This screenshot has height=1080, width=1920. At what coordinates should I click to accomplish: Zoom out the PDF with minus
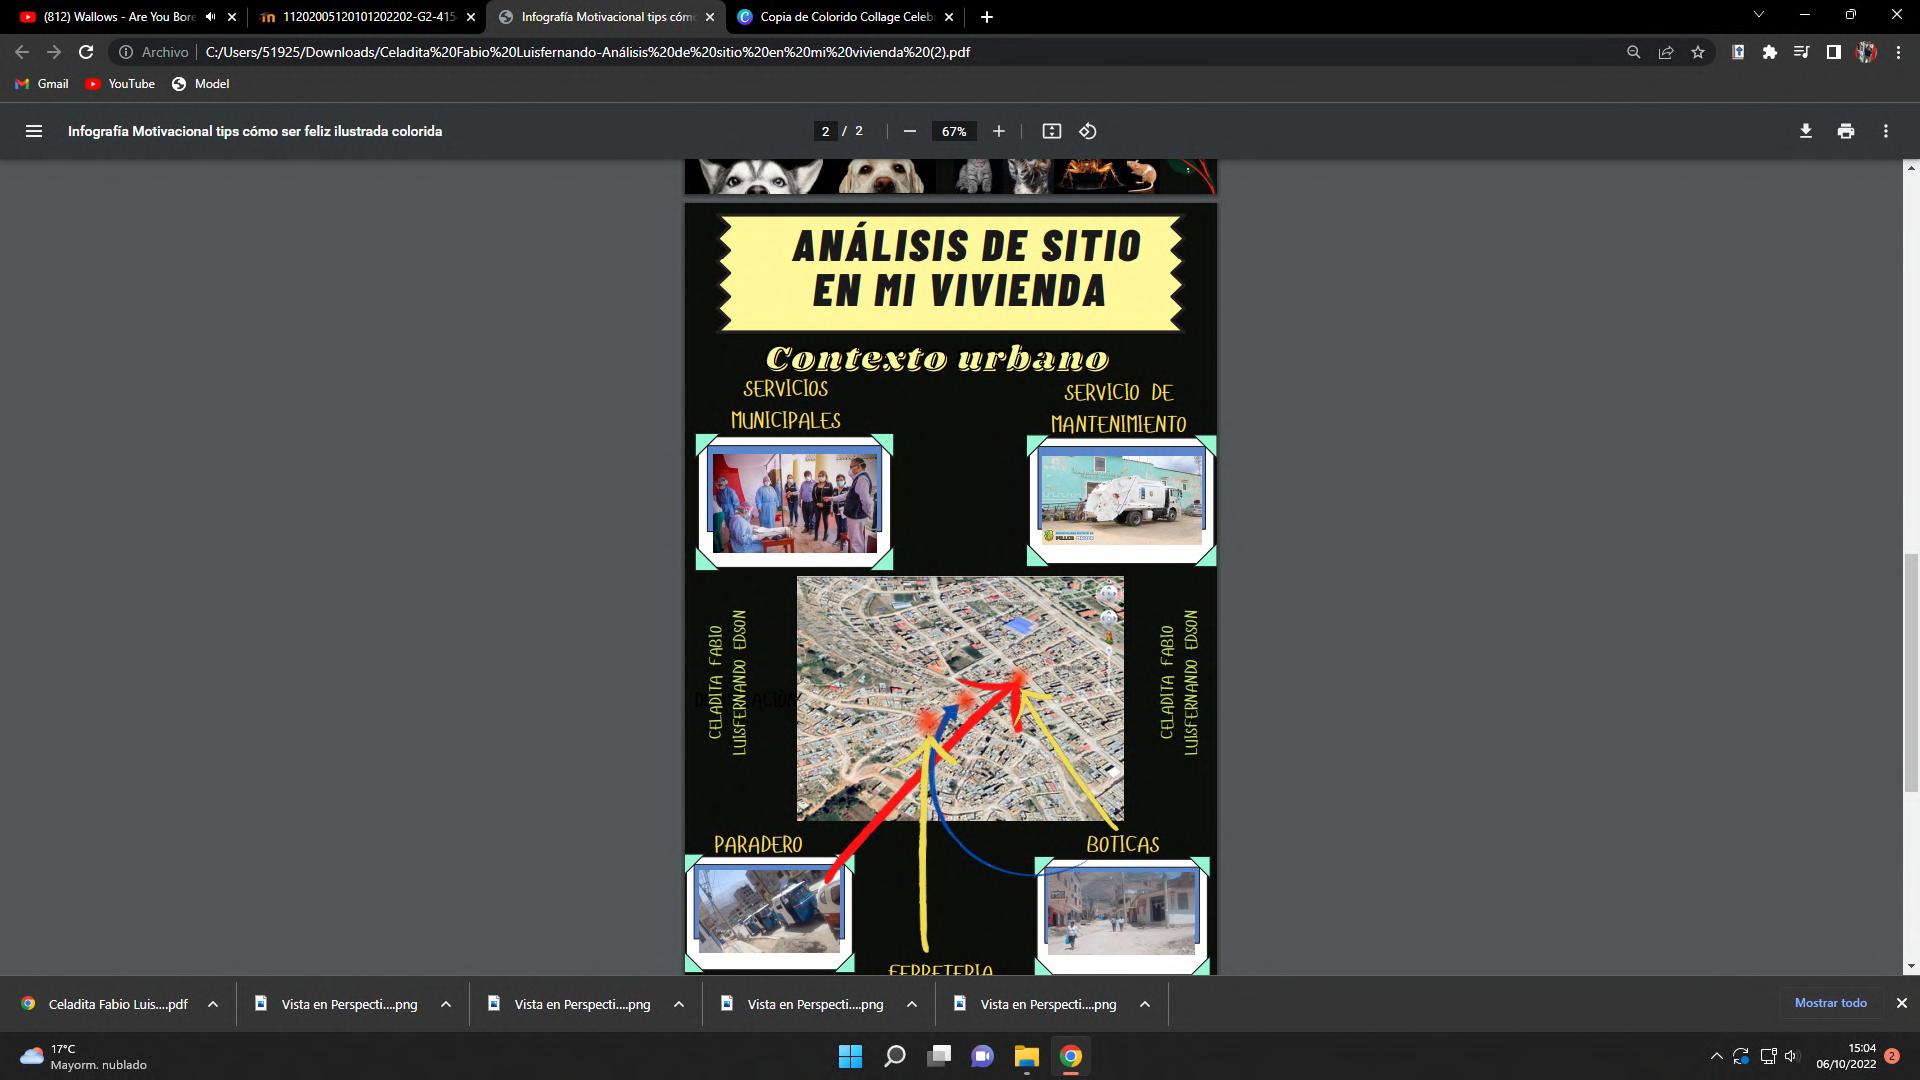click(x=909, y=131)
